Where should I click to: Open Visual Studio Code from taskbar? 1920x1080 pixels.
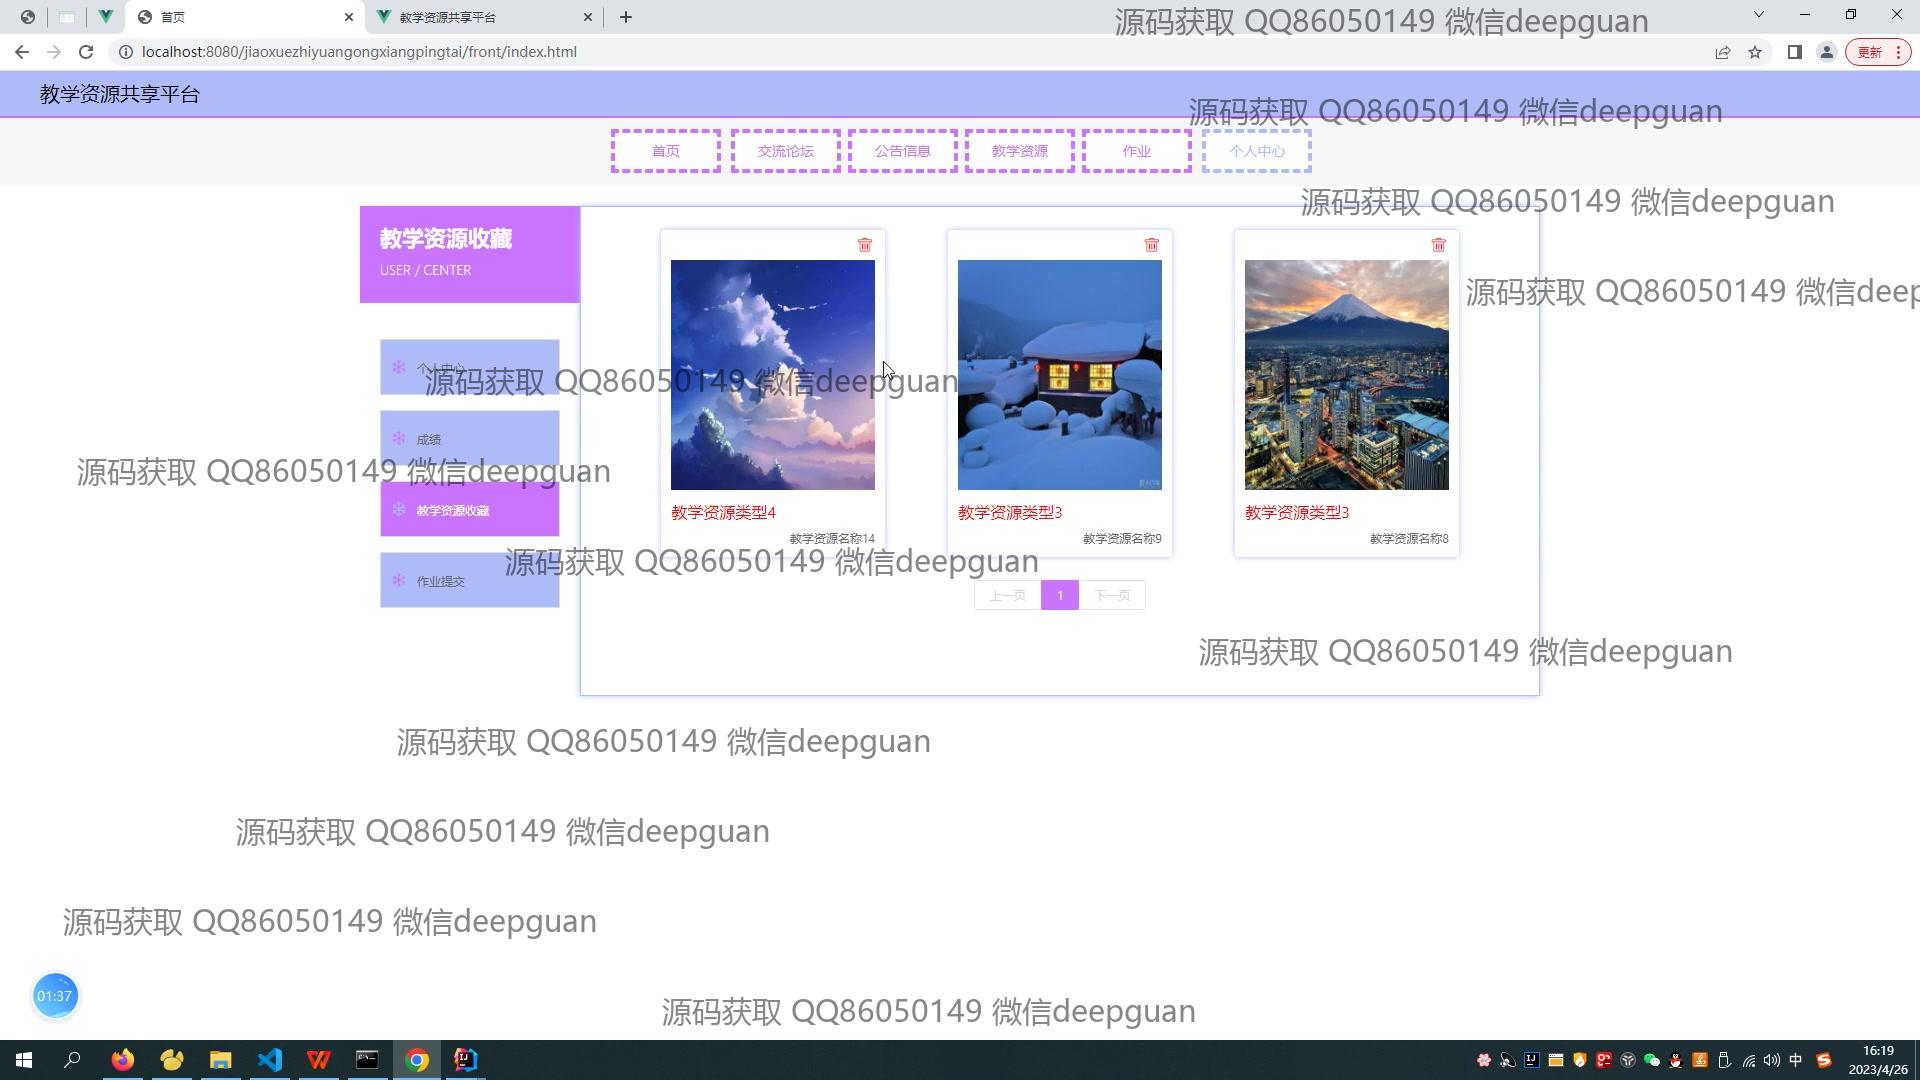coord(270,1060)
